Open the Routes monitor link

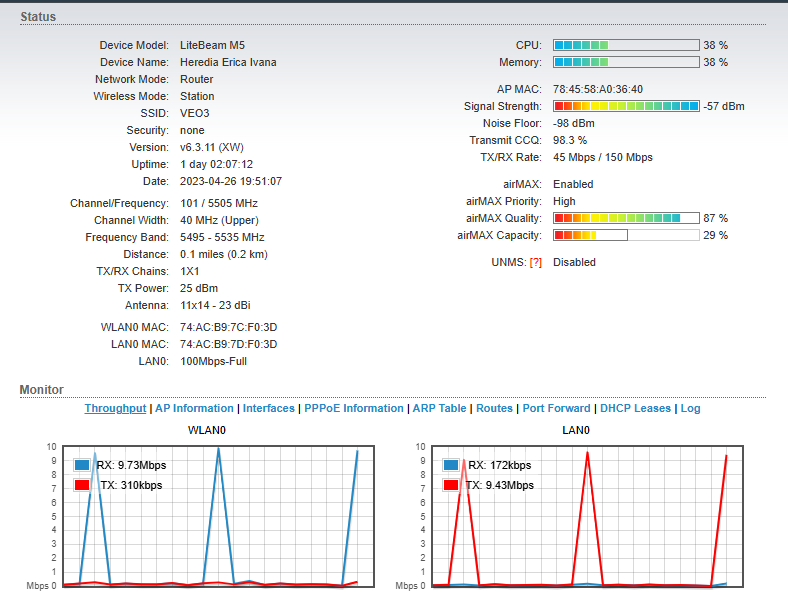494,408
